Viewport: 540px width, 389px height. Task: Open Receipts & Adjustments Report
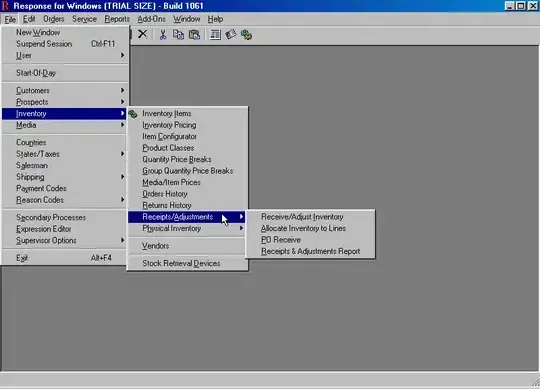[310, 251]
